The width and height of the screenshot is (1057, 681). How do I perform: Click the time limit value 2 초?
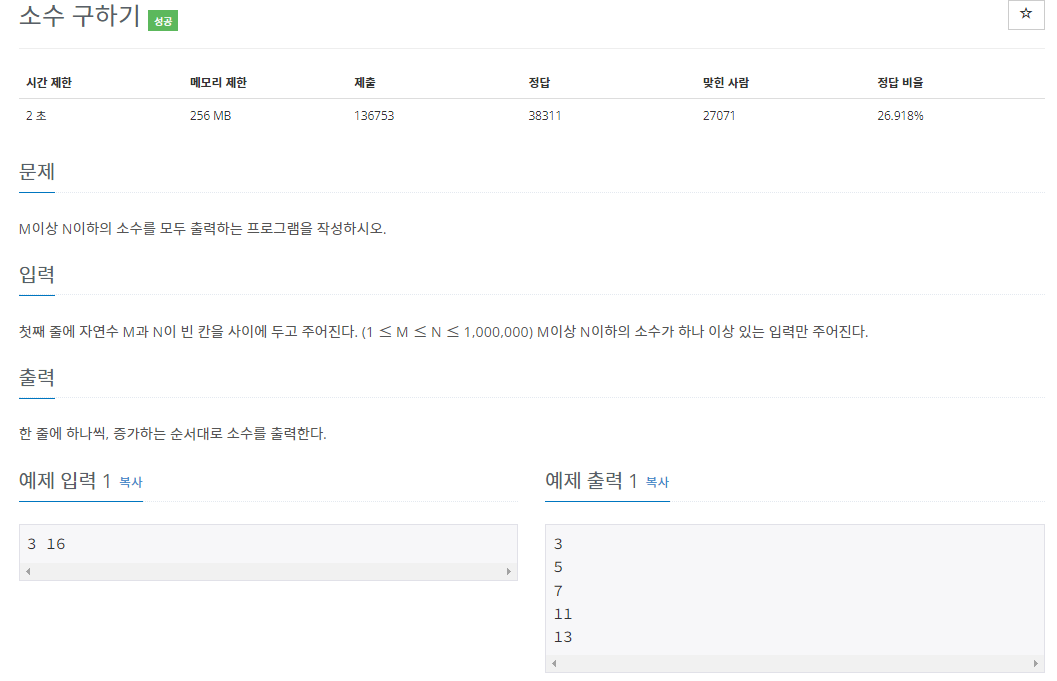[36, 115]
